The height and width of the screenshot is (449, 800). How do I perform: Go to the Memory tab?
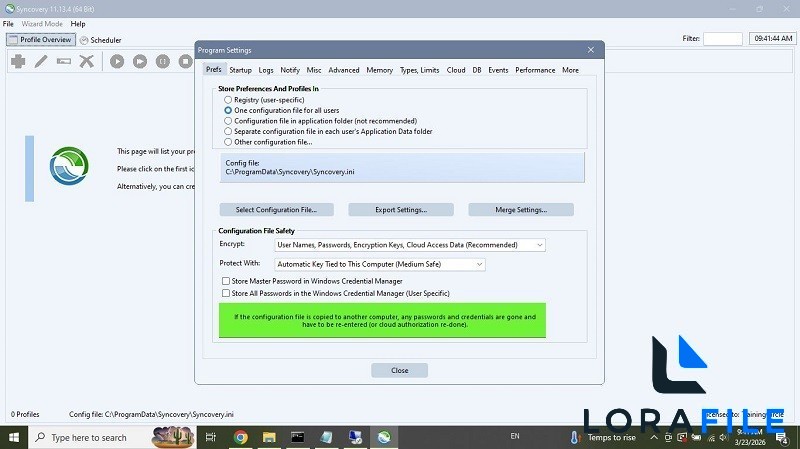[x=380, y=70]
